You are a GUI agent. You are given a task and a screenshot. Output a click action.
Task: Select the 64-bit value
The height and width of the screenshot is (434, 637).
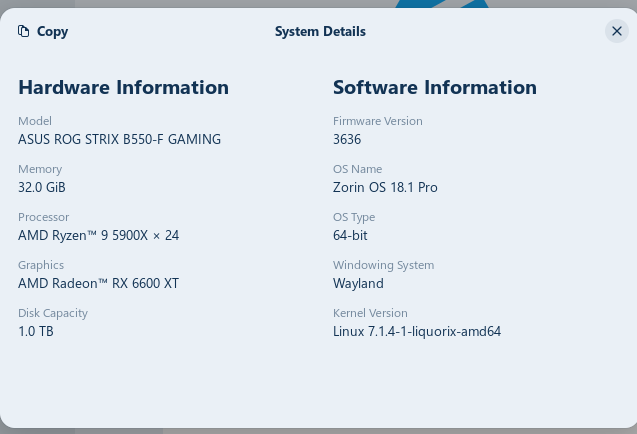(350, 235)
